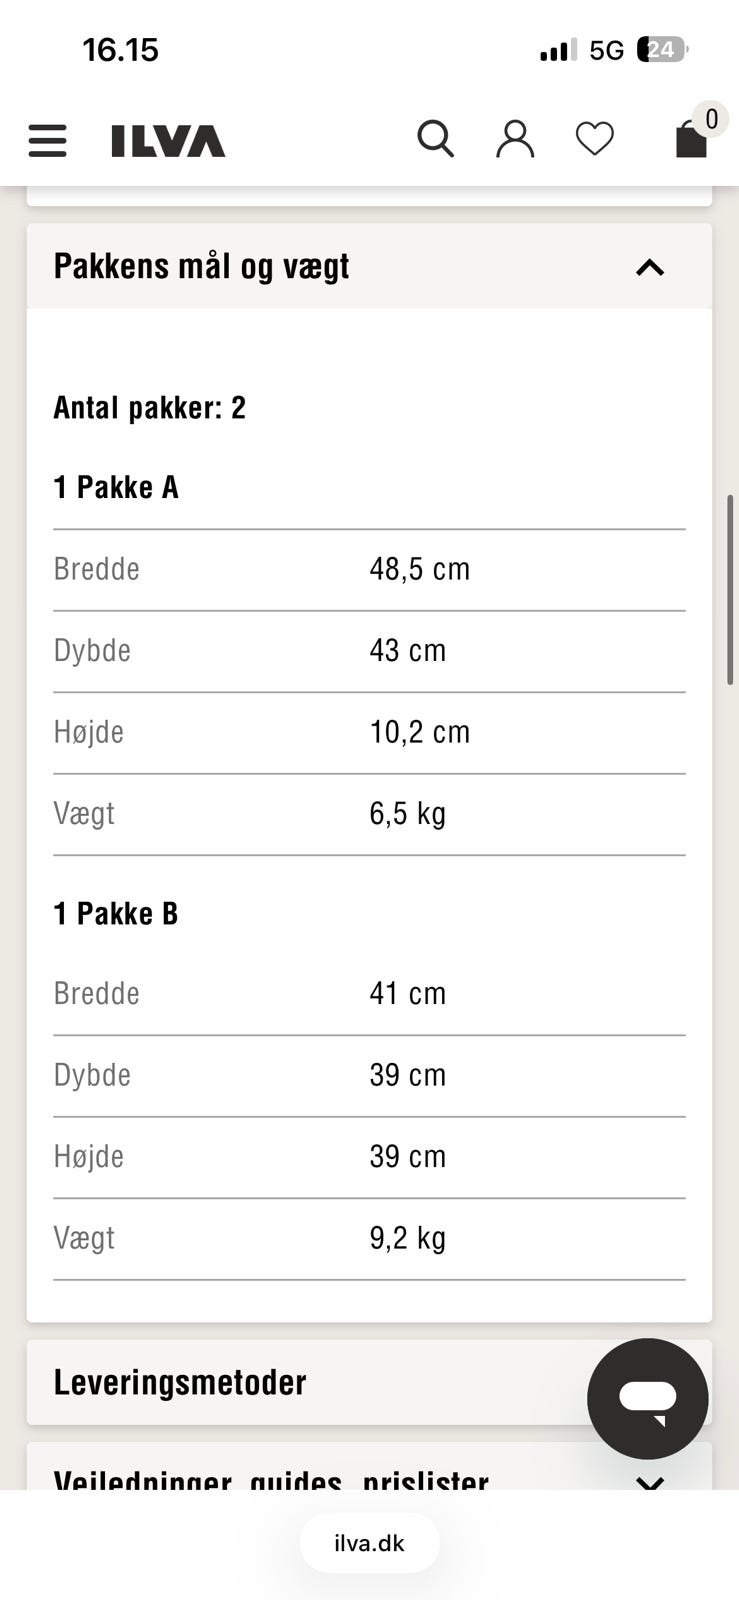Open the user account icon
This screenshot has width=739, height=1600.
515,139
